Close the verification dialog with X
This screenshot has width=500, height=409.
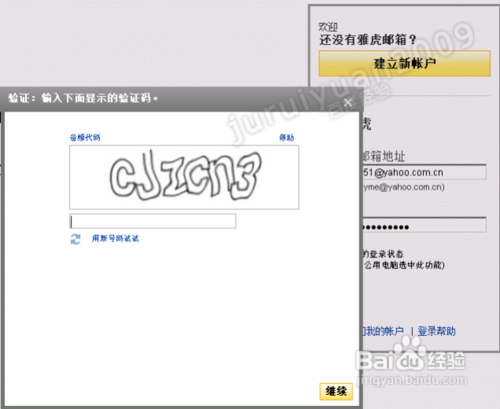click(x=348, y=102)
